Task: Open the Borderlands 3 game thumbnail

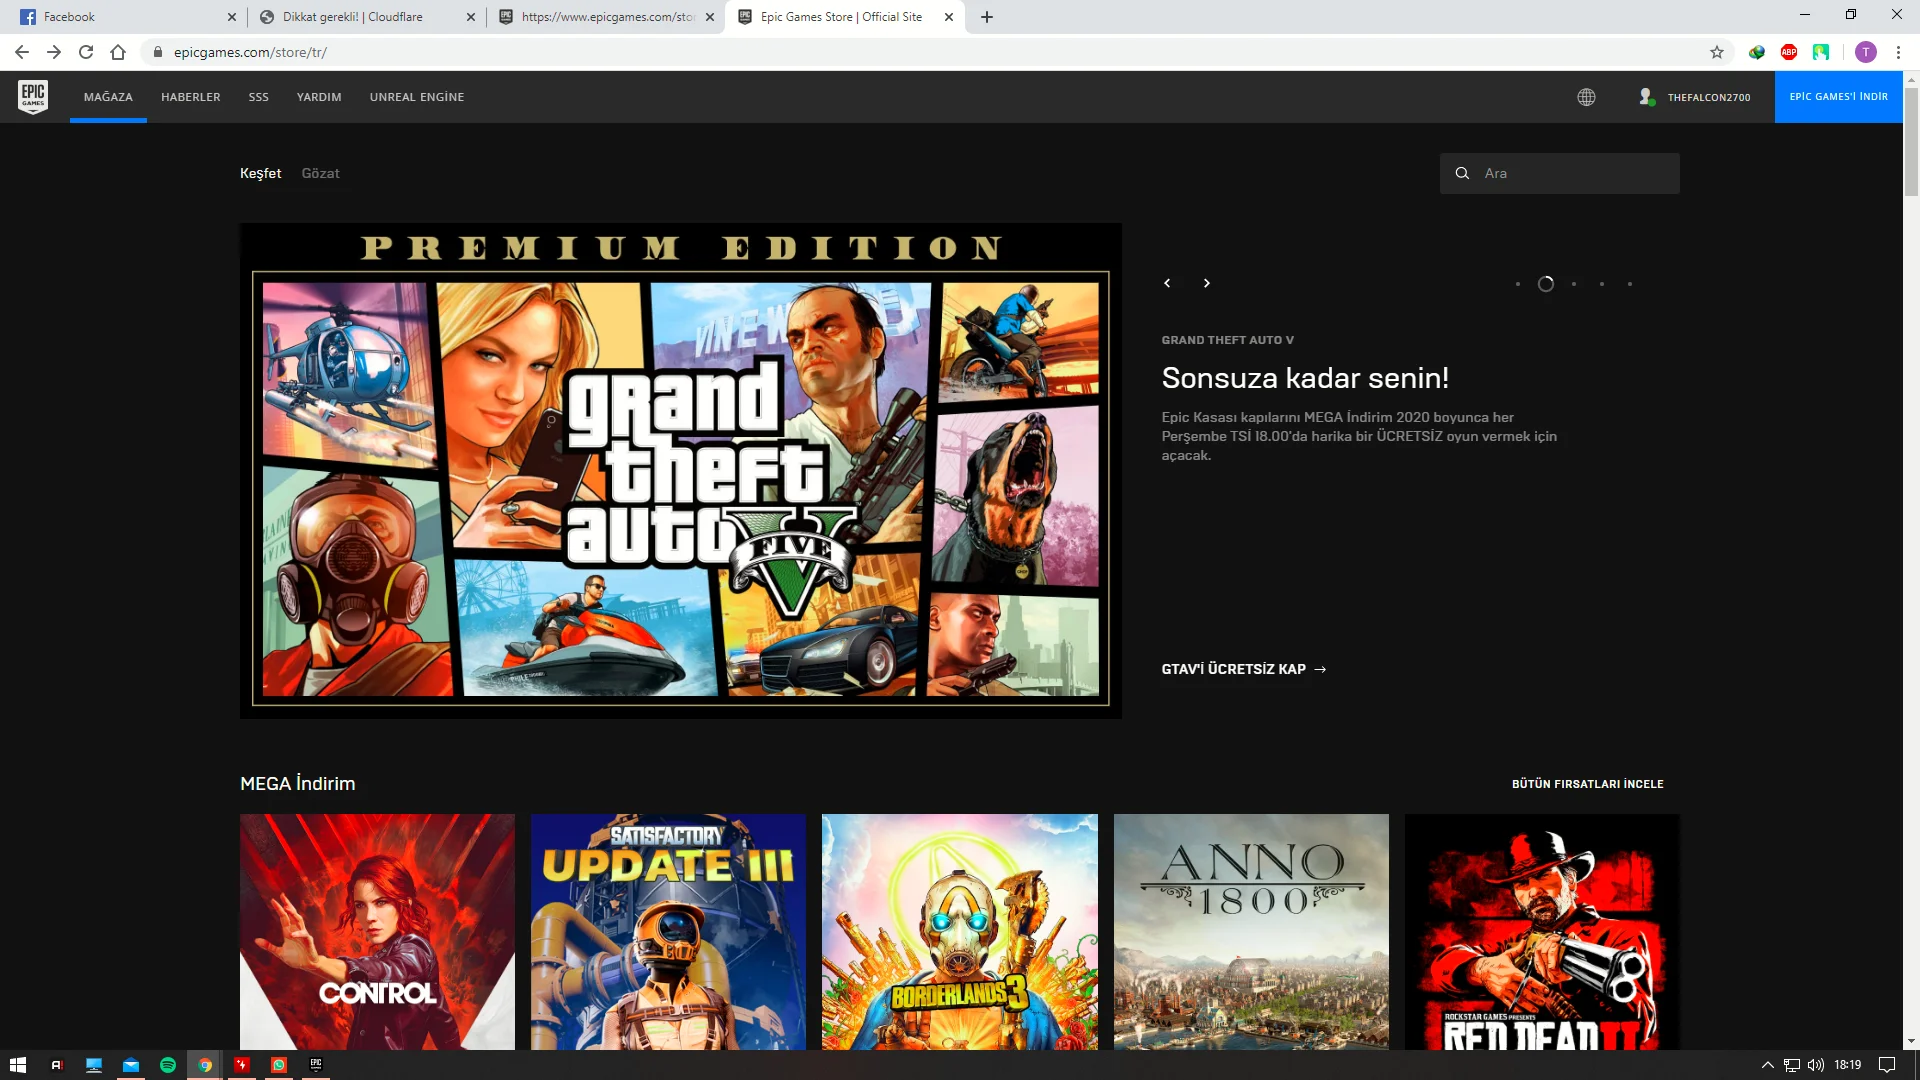Action: click(x=959, y=930)
